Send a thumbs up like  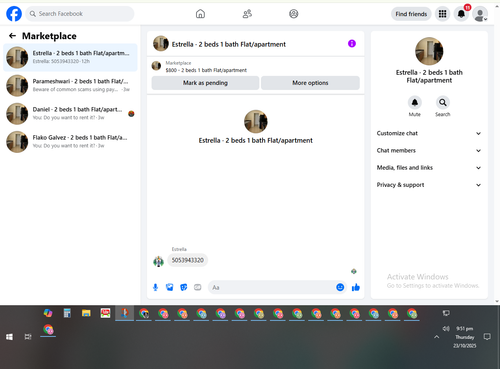(x=356, y=287)
